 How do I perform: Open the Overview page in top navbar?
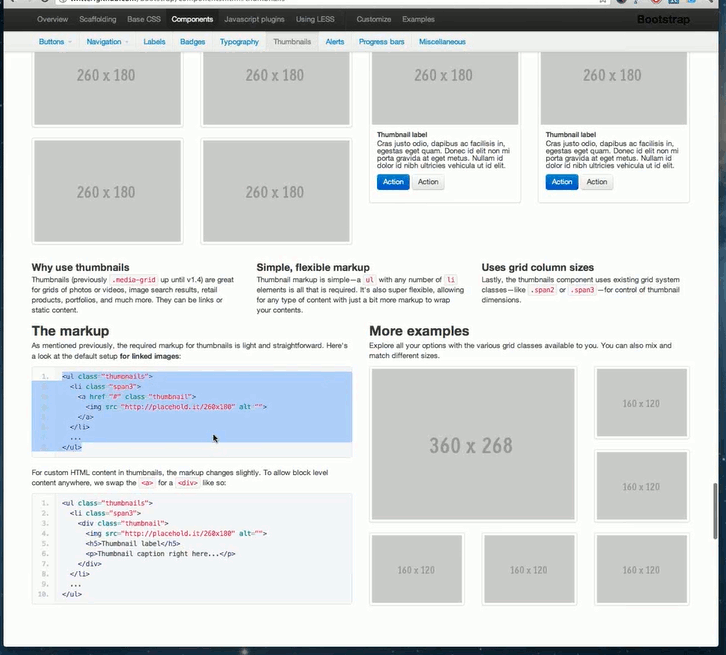click(x=53, y=19)
